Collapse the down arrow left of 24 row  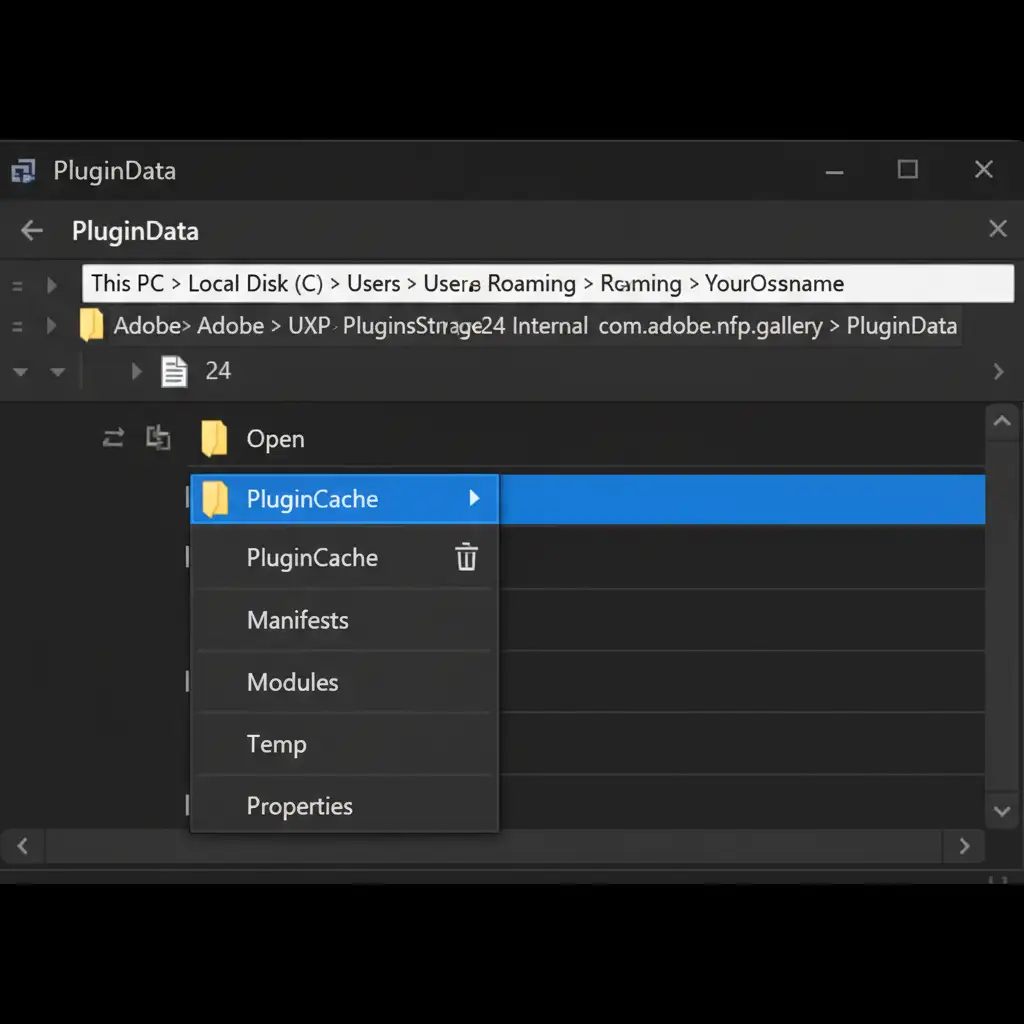(x=19, y=372)
